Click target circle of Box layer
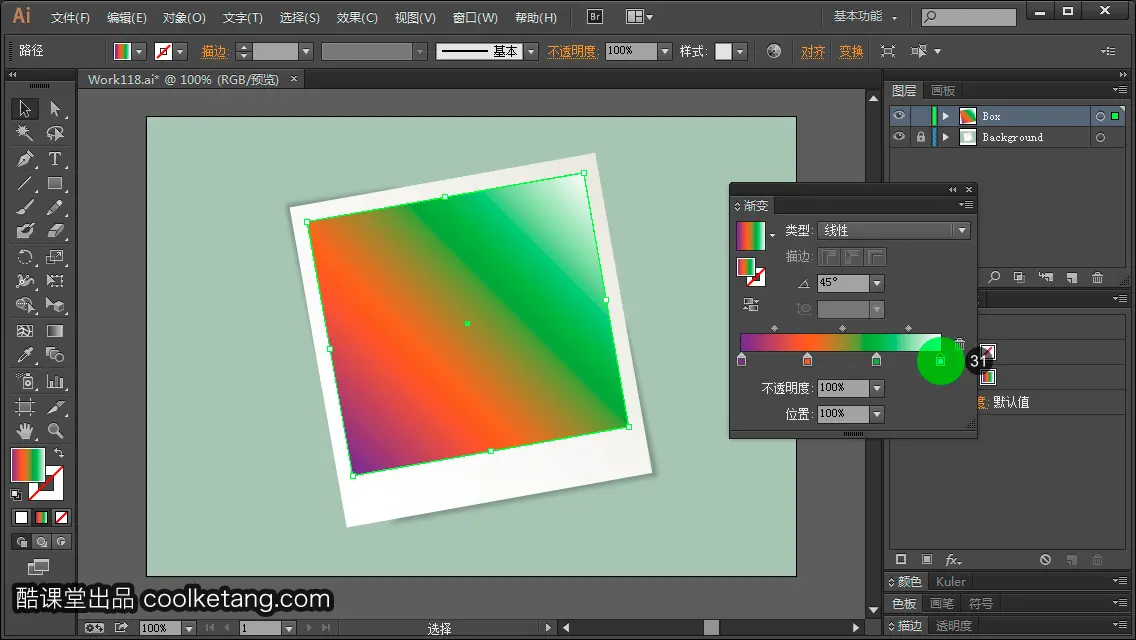Image resolution: width=1136 pixels, height=640 pixels. (x=1100, y=116)
